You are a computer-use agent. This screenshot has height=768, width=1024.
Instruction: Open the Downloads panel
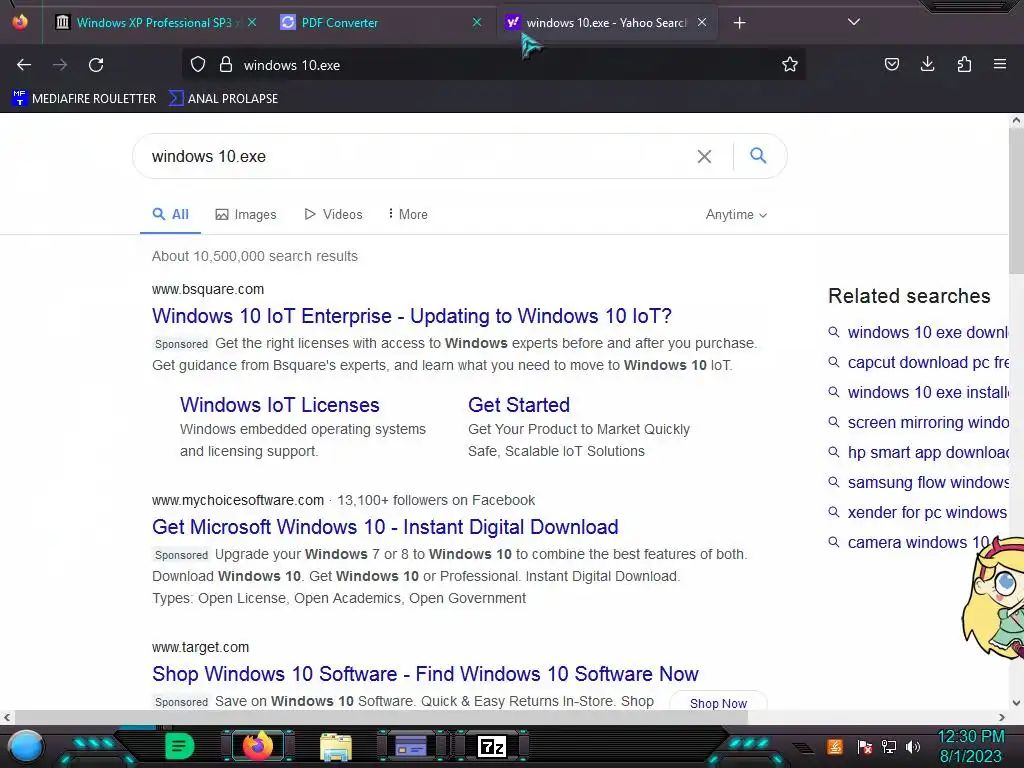click(927, 64)
